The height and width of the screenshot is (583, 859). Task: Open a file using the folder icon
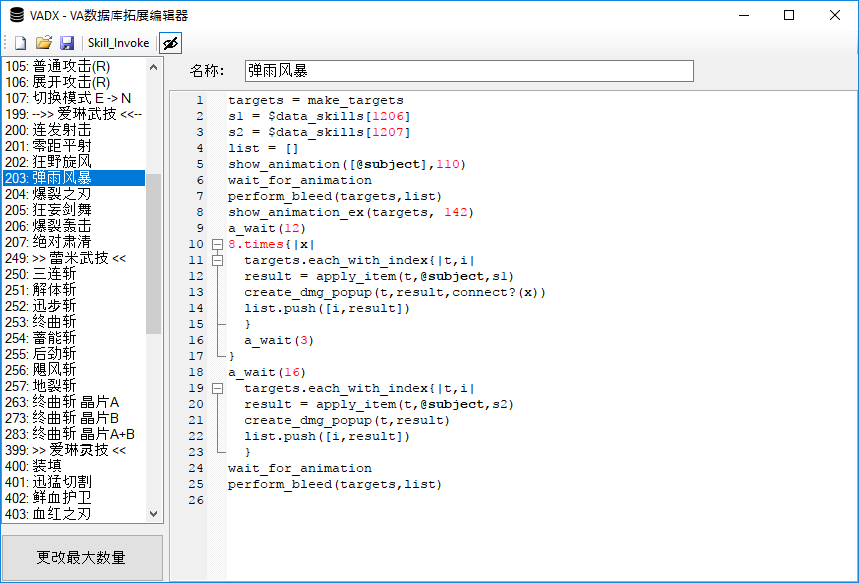[x=43, y=43]
